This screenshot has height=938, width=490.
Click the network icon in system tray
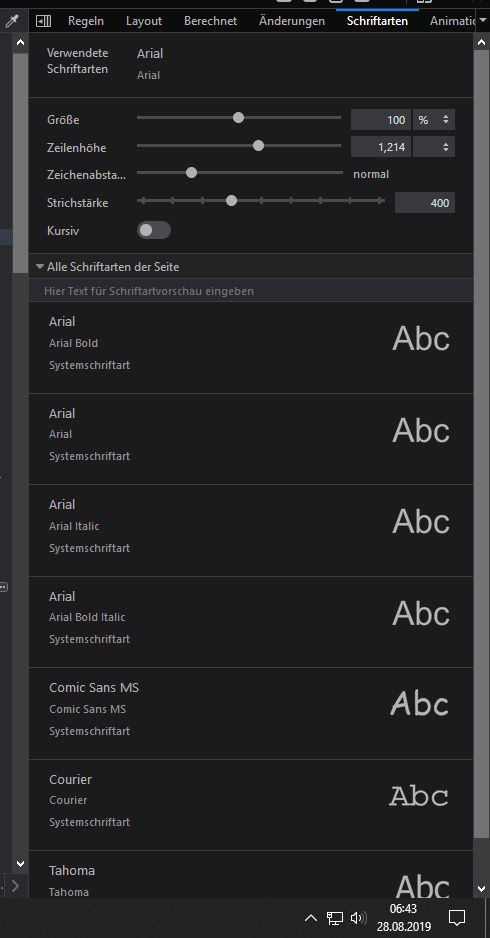point(335,918)
